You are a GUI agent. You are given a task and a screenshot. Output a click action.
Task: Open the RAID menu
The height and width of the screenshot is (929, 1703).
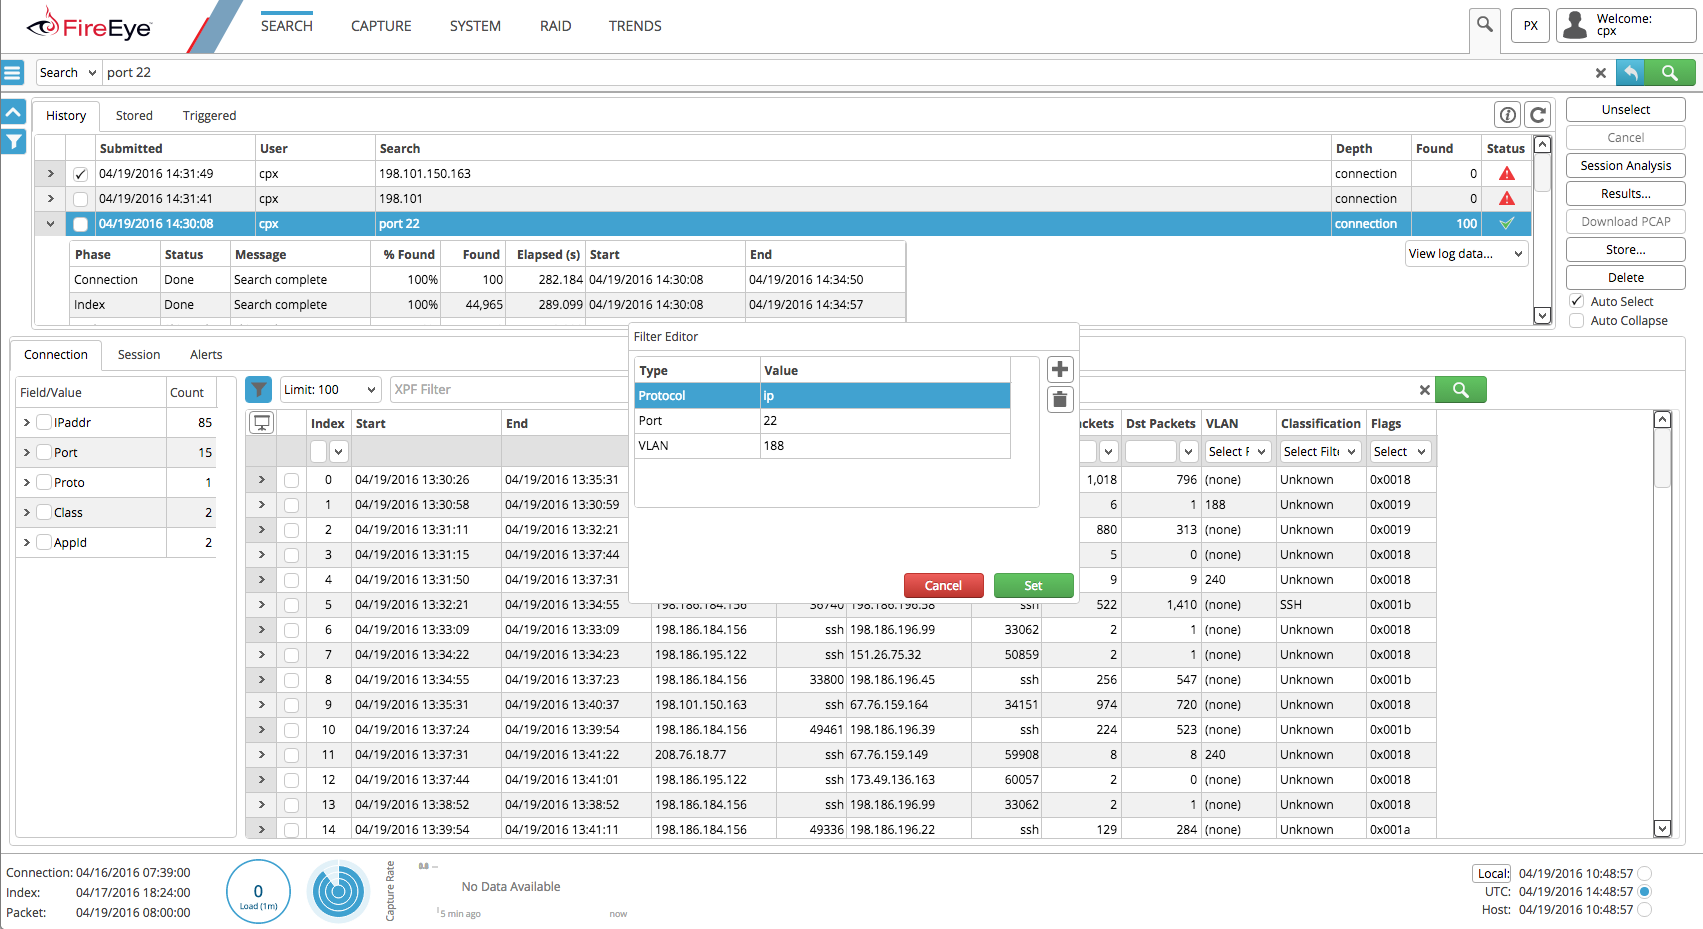556,26
